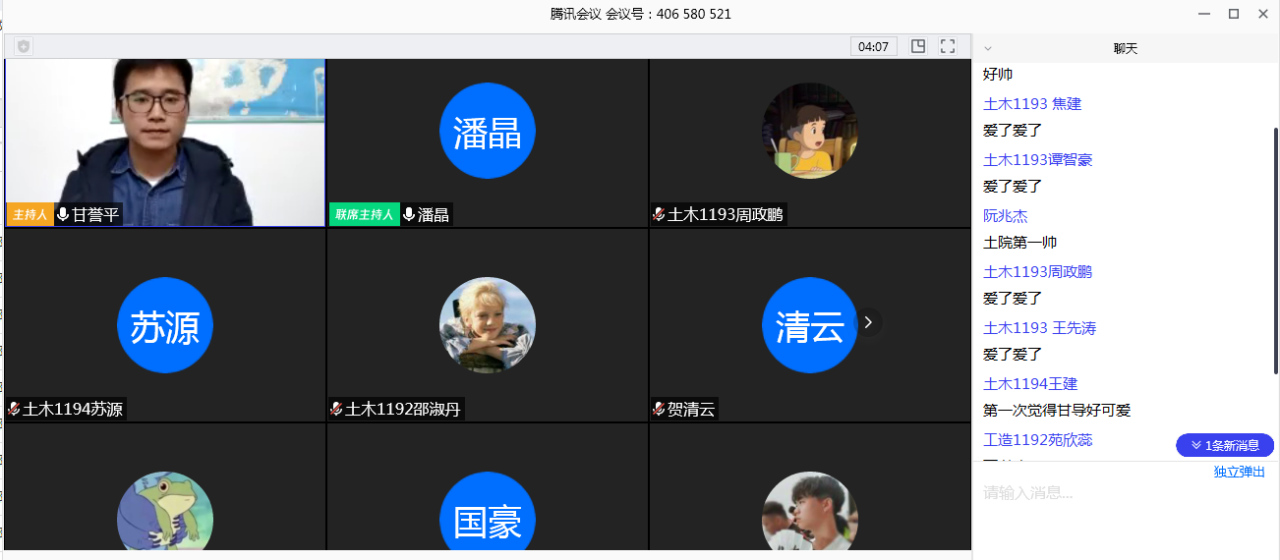Image resolution: width=1280 pixels, height=560 pixels.
Task: Click sender name 土木1193 焦建
Action: pos(1032,104)
